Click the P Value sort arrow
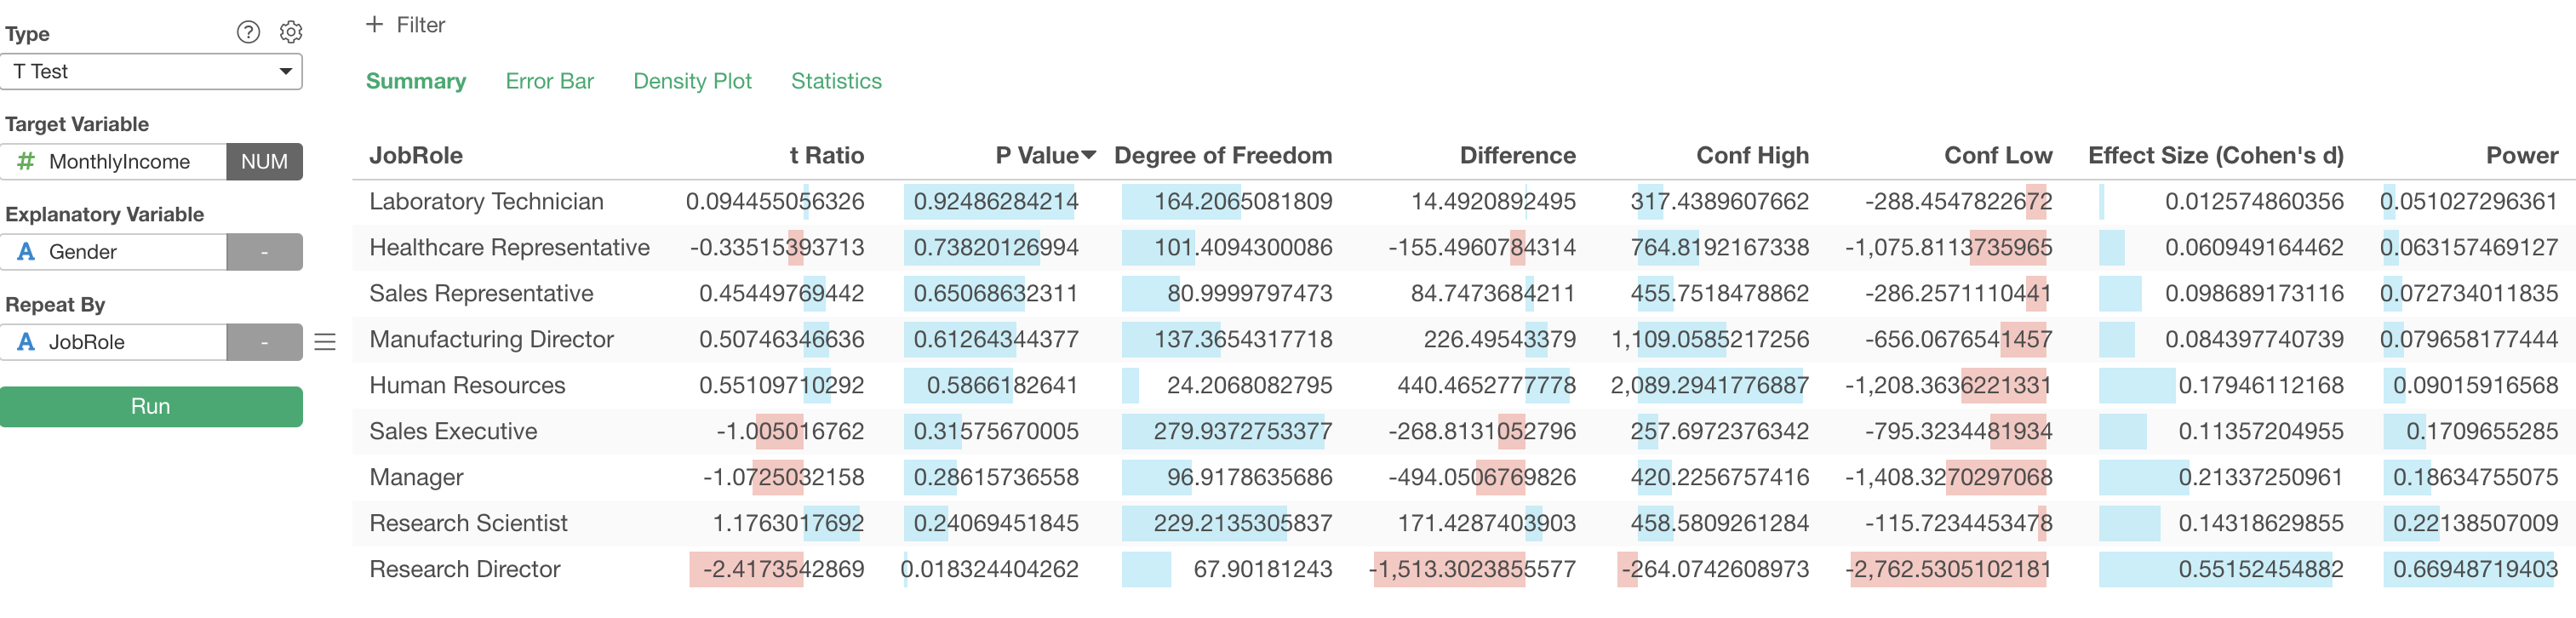2576x618 pixels. coord(1089,155)
